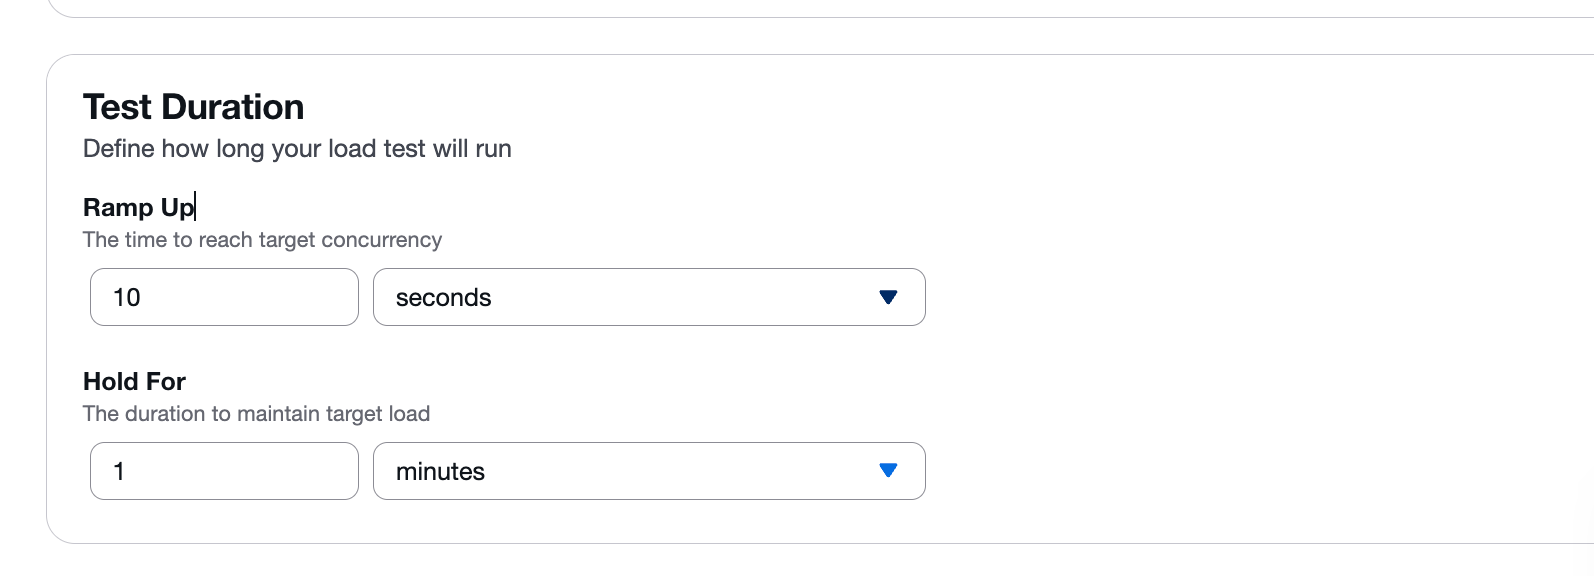Click the Hold For field label
The height and width of the screenshot is (576, 1594).
click(x=134, y=381)
